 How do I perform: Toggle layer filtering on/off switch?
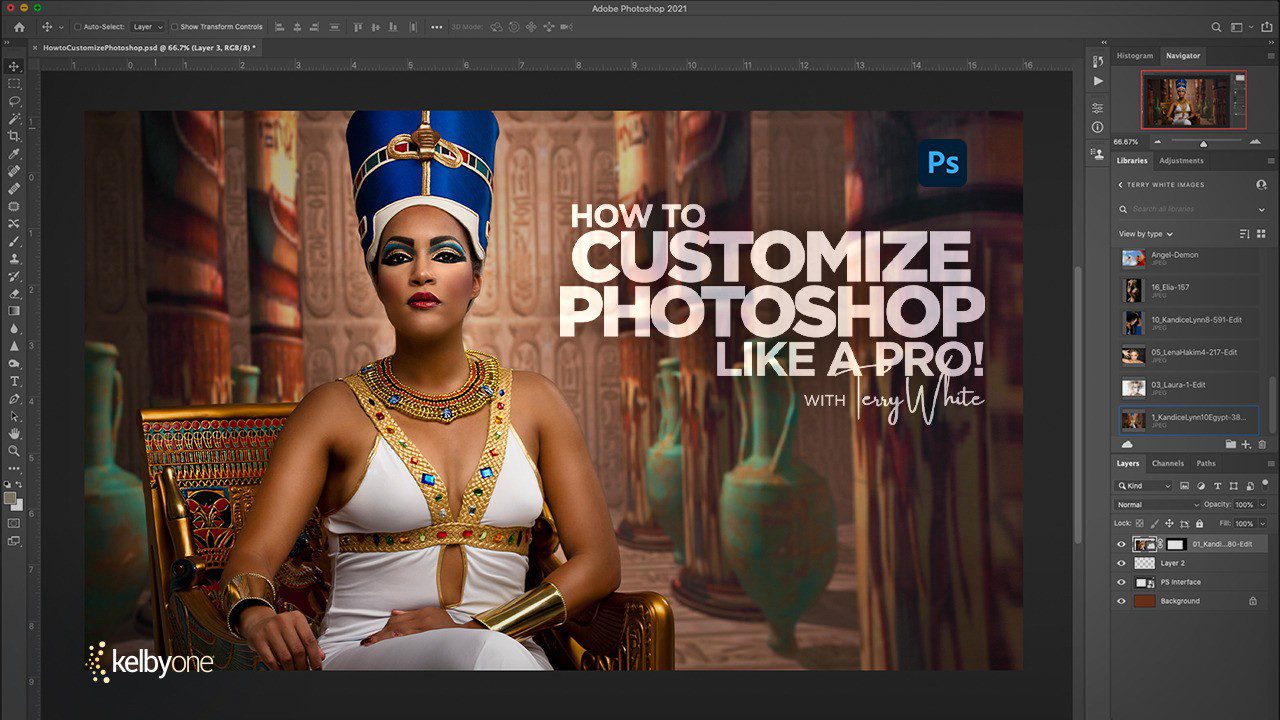point(1264,486)
